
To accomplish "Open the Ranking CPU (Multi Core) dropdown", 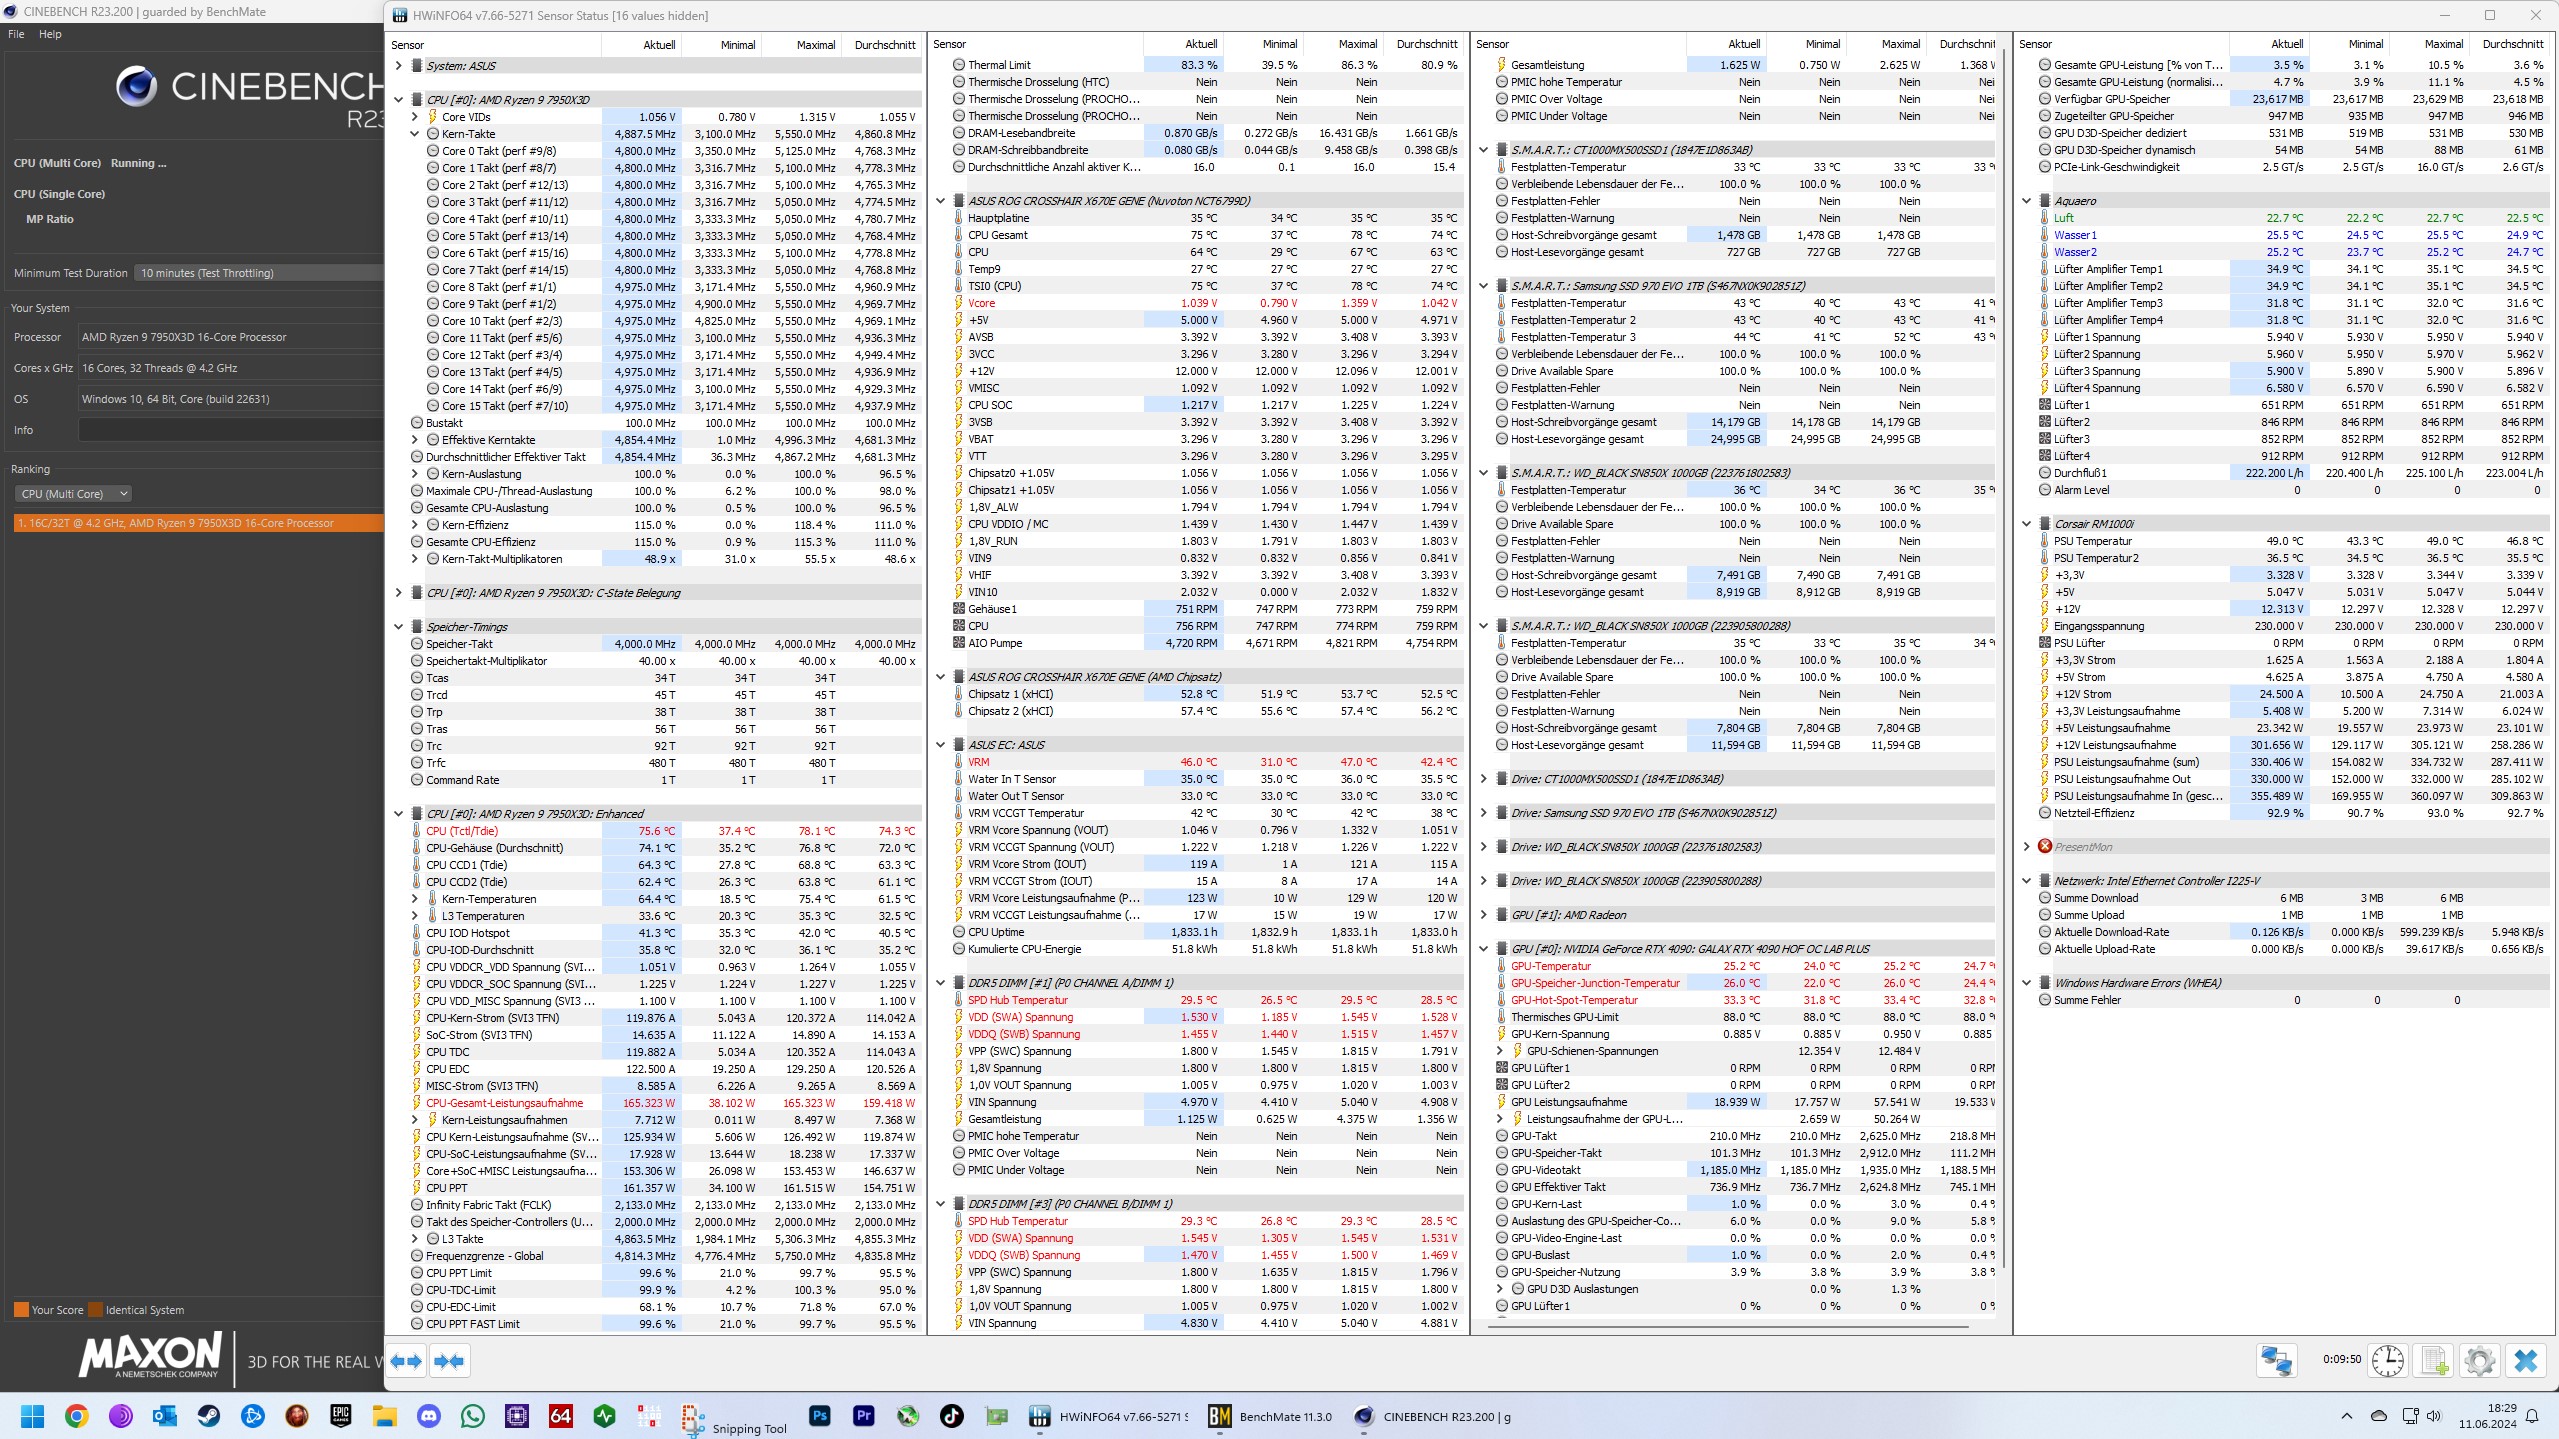I will pyautogui.click(x=73, y=494).
